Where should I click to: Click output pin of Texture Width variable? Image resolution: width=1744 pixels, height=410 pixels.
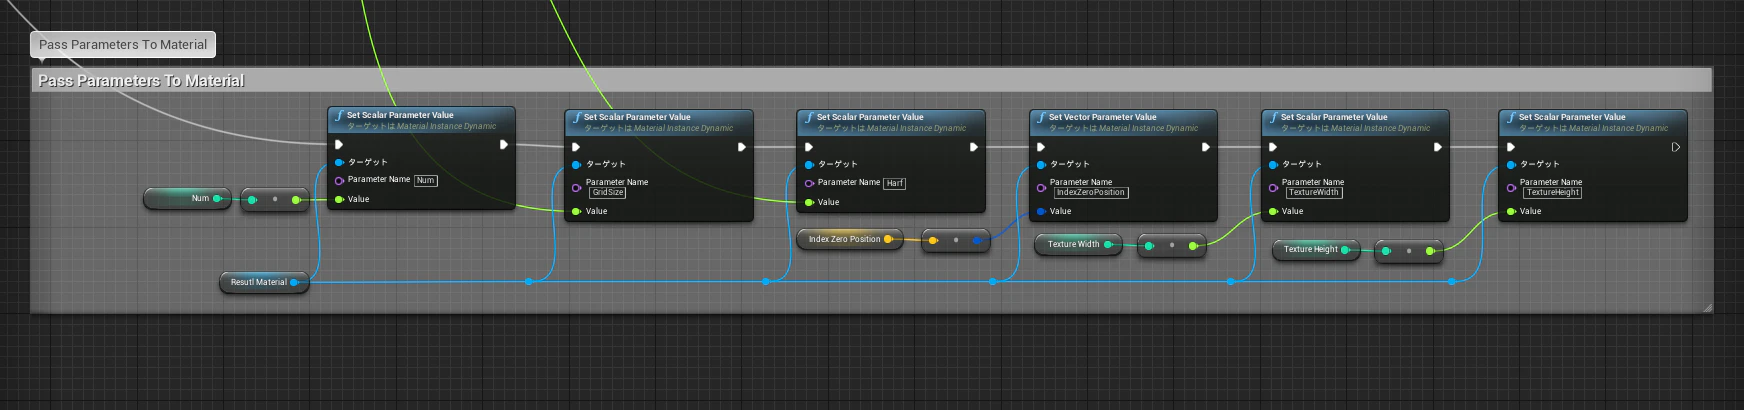[x=1108, y=244]
